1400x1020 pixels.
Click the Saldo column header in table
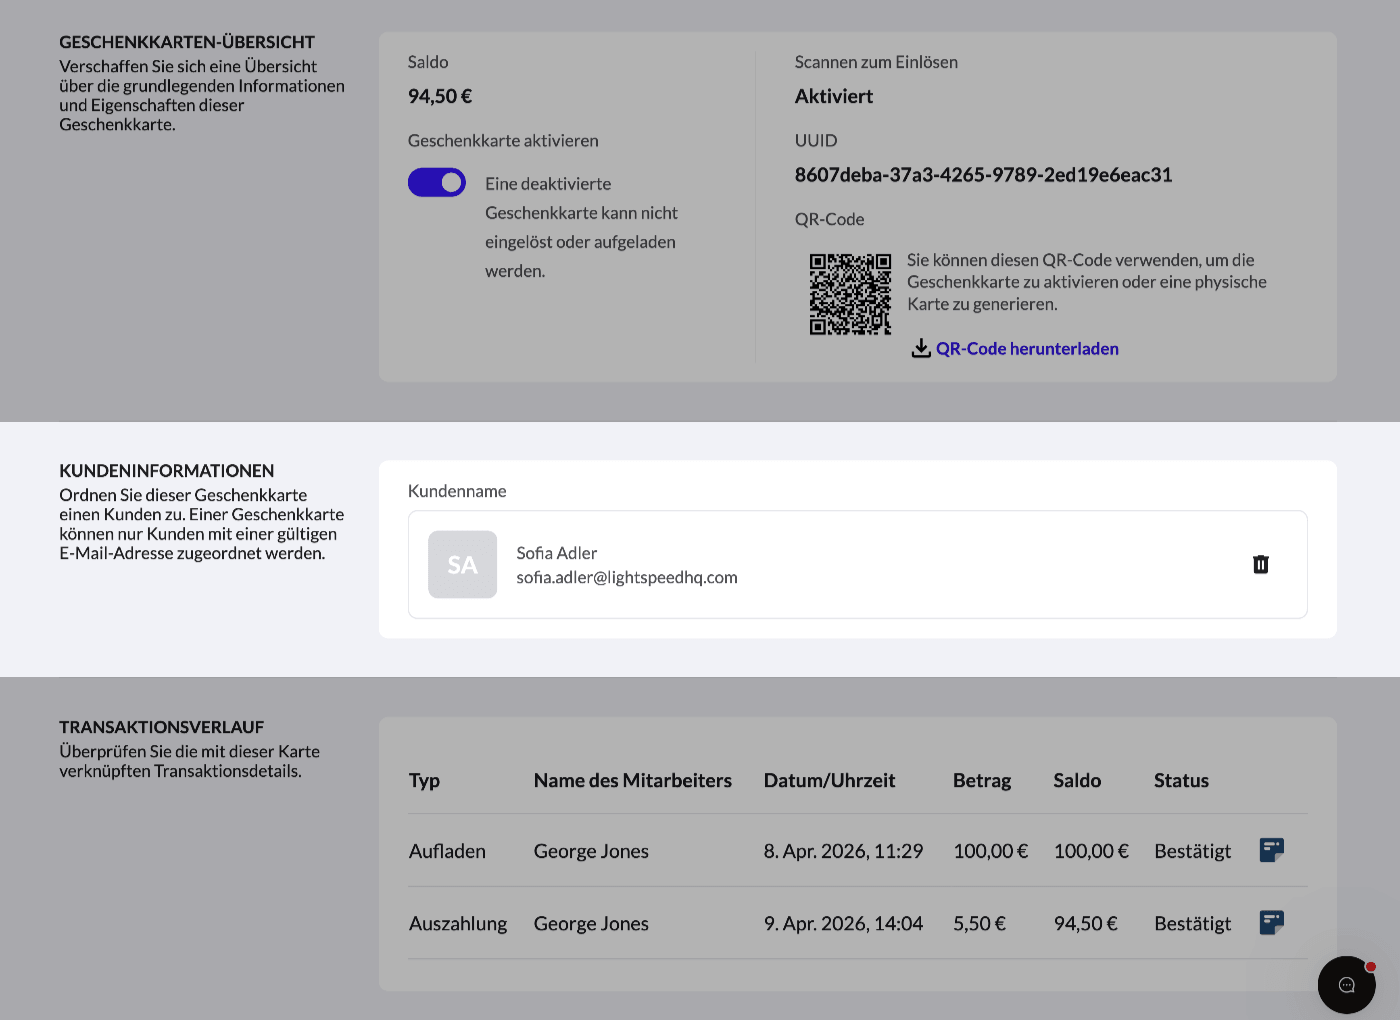pyautogui.click(x=1077, y=781)
